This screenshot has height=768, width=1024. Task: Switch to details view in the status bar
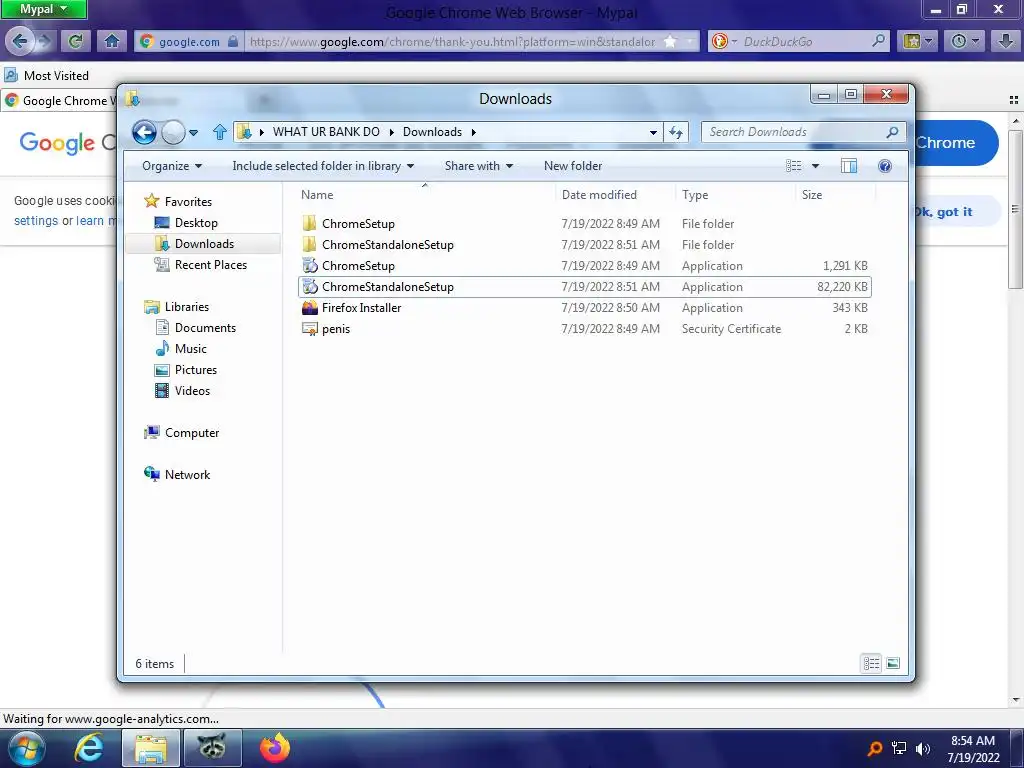point(872,664)
